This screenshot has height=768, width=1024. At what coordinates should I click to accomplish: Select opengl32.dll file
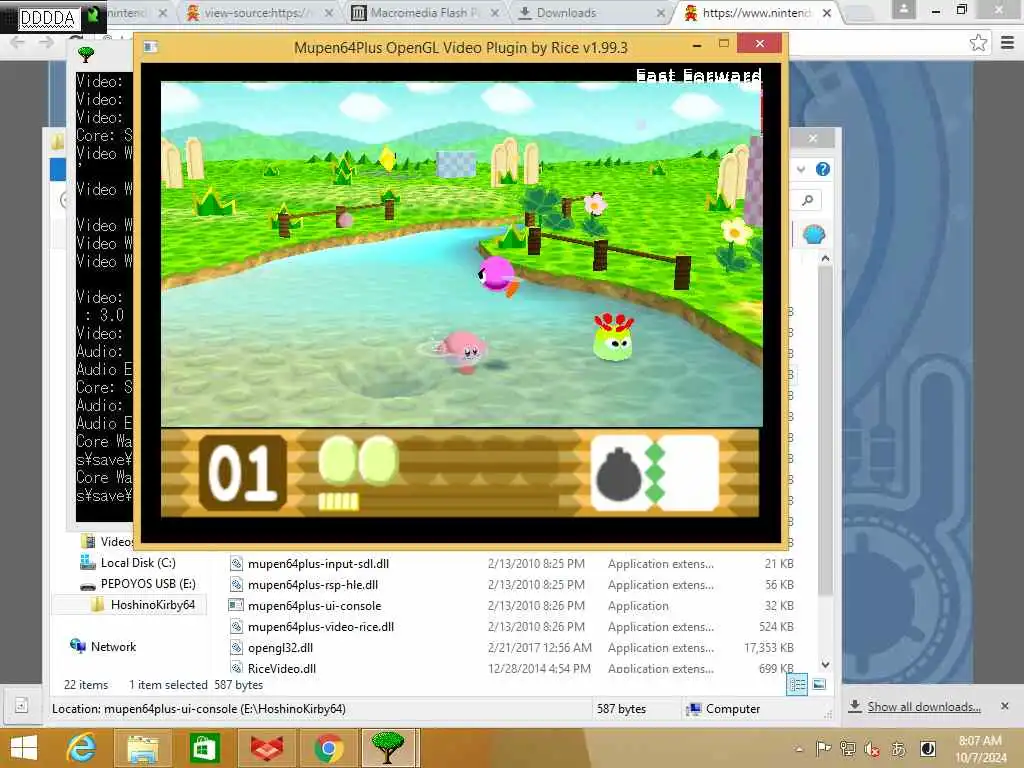[280, 647]
